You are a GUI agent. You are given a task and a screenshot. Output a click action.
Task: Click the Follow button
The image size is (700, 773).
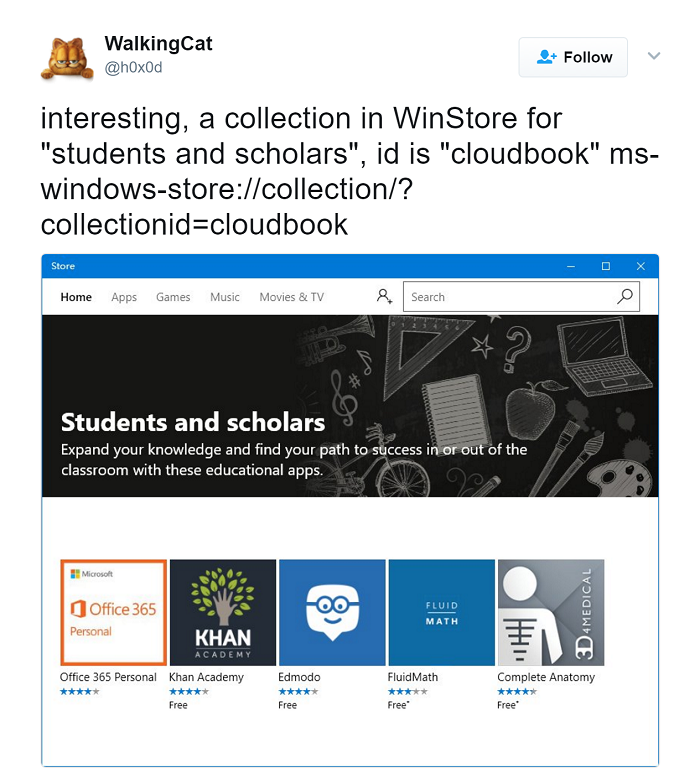point(573,57)
